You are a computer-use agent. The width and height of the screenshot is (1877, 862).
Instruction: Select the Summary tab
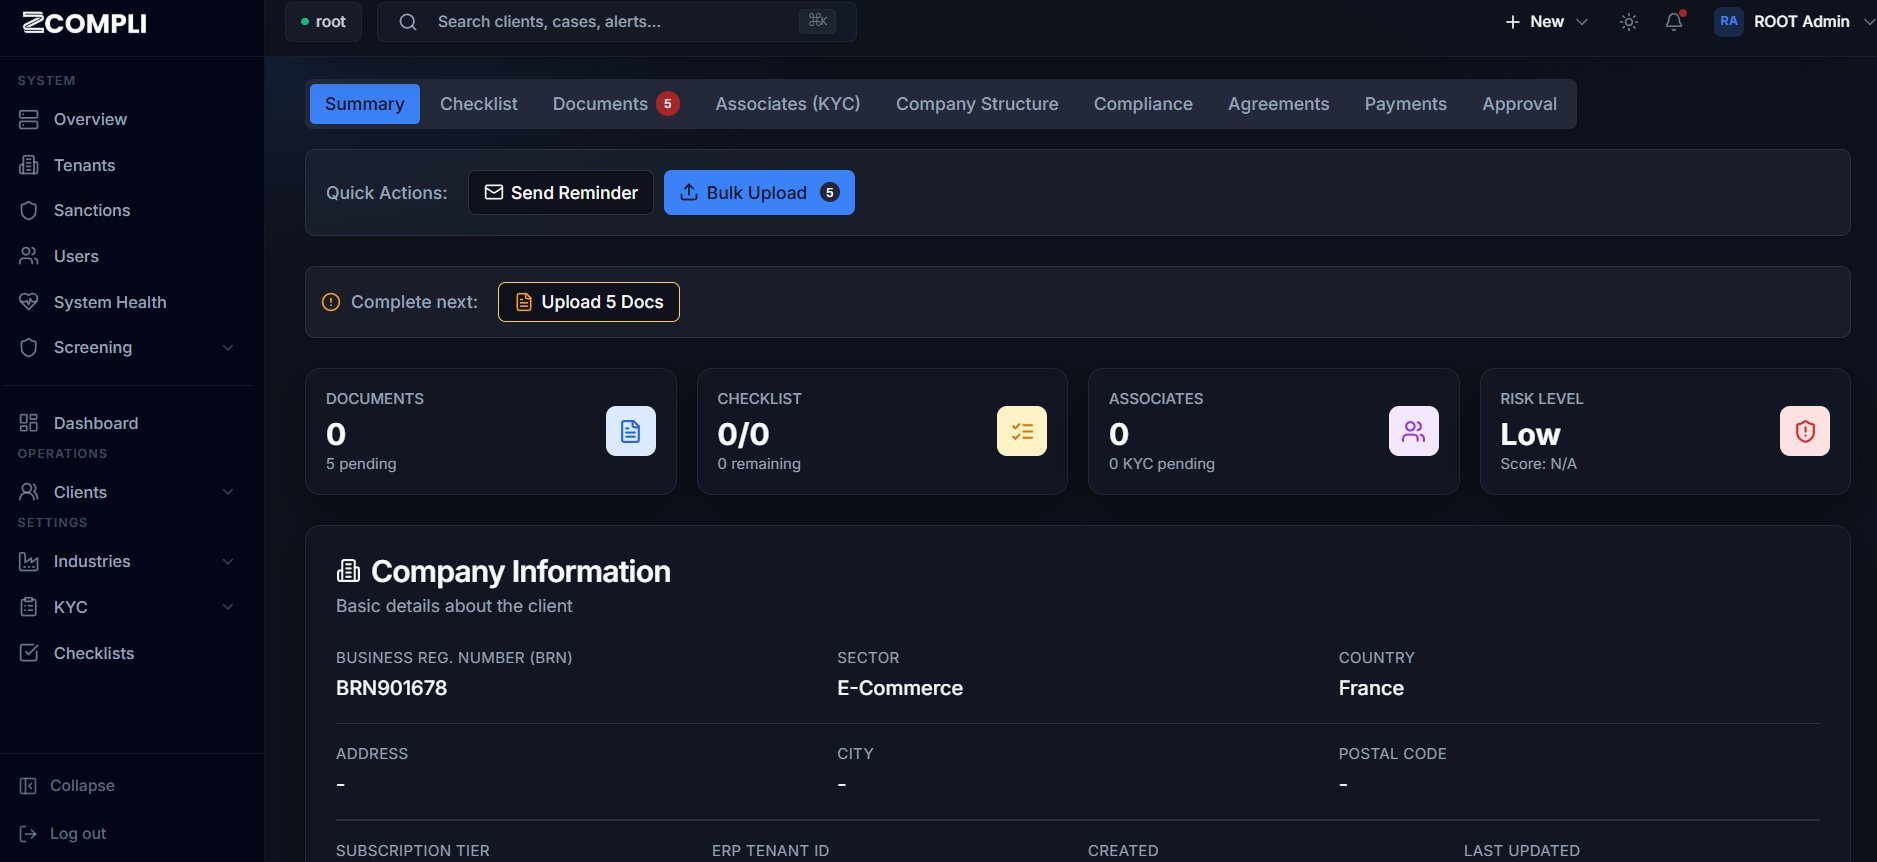[x=365, y=104]
